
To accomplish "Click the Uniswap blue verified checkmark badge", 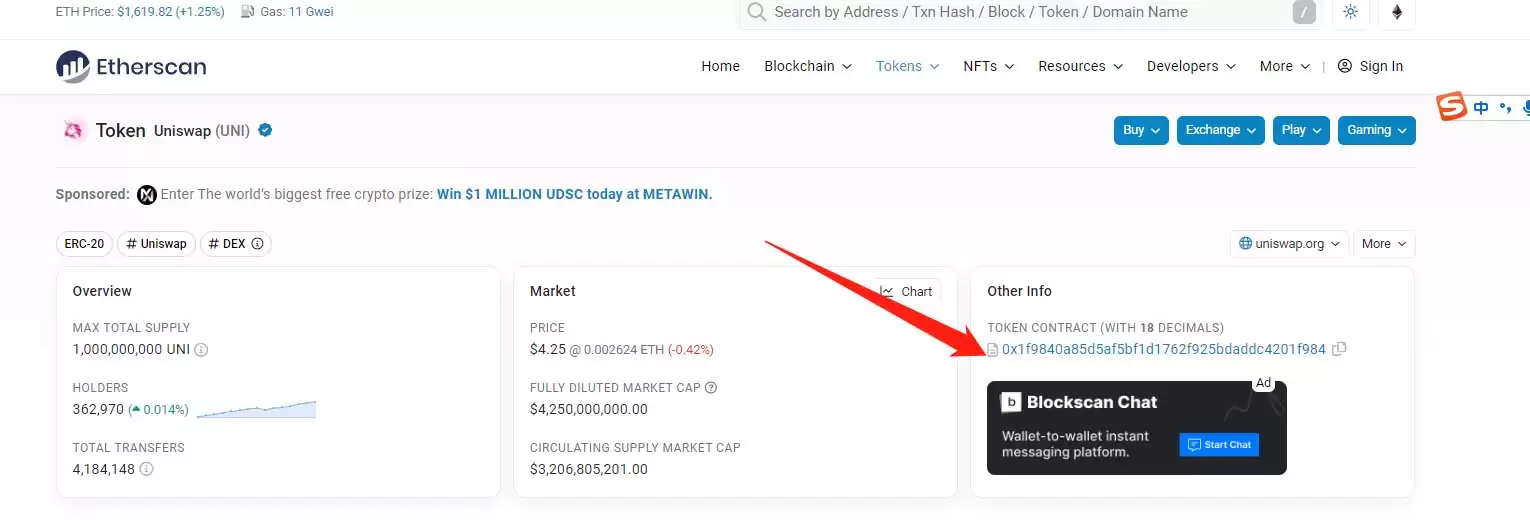I will tap(266, 130).
